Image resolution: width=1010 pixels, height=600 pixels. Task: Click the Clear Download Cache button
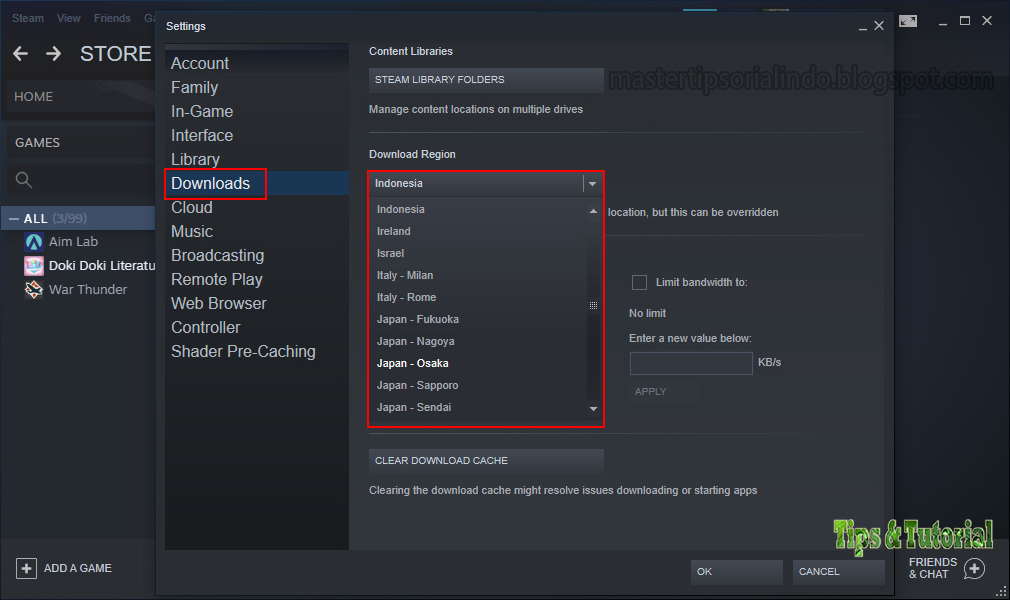[x=486, y=461]
